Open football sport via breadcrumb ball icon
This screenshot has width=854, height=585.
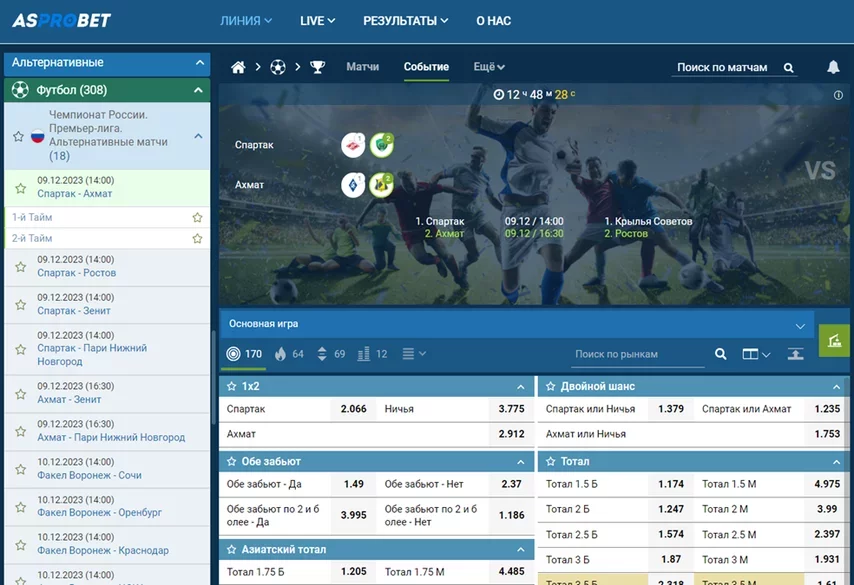coord(278,68)
